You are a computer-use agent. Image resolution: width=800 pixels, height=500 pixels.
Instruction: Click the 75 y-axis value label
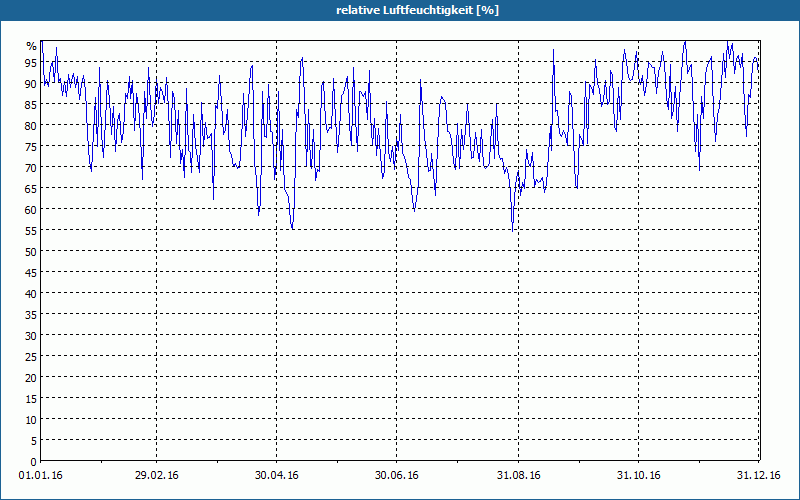pyautogui.click(x=31, y=146)
